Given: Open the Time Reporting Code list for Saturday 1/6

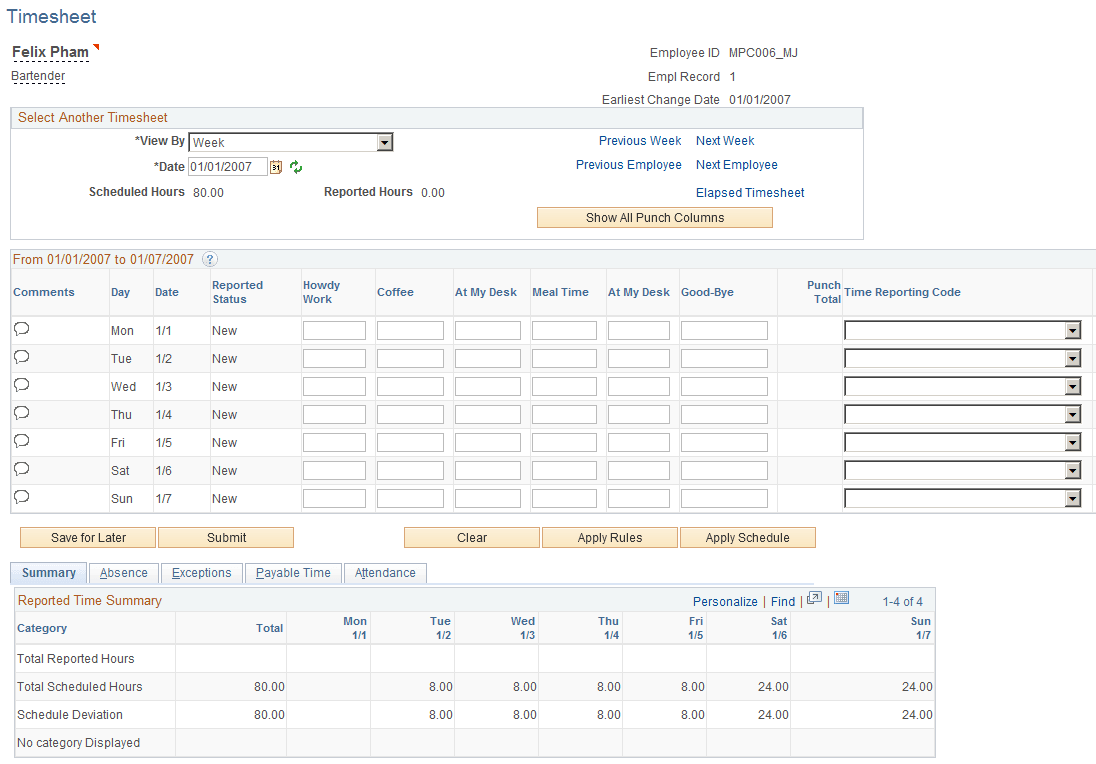Looking at the screenshot, I should click(x=1072, y=469).
